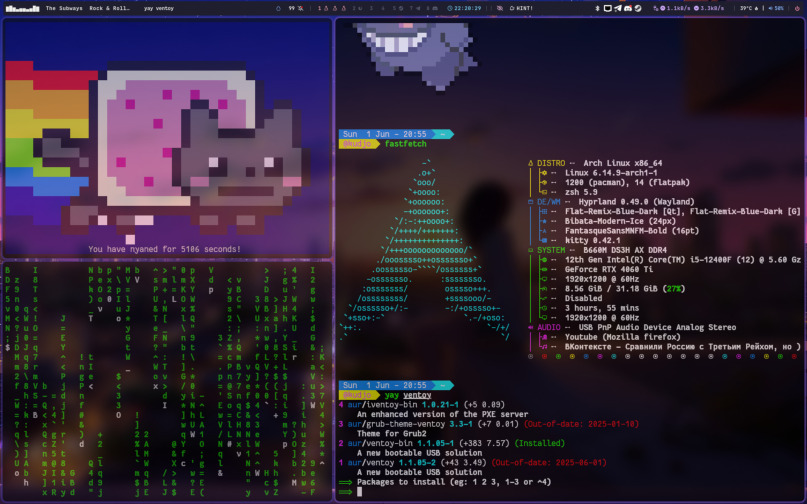
Task: Click 'FantasqueSansMNFM-Bold (16pt)' font line
Action: coord(632,231)
